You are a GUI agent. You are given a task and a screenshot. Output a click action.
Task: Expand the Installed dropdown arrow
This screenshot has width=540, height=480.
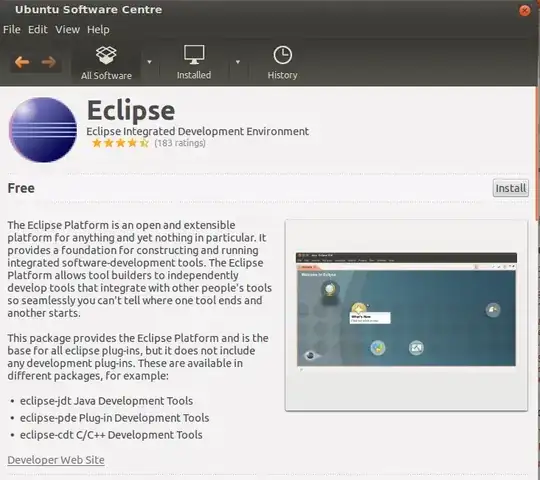click(x=238, y=62)
